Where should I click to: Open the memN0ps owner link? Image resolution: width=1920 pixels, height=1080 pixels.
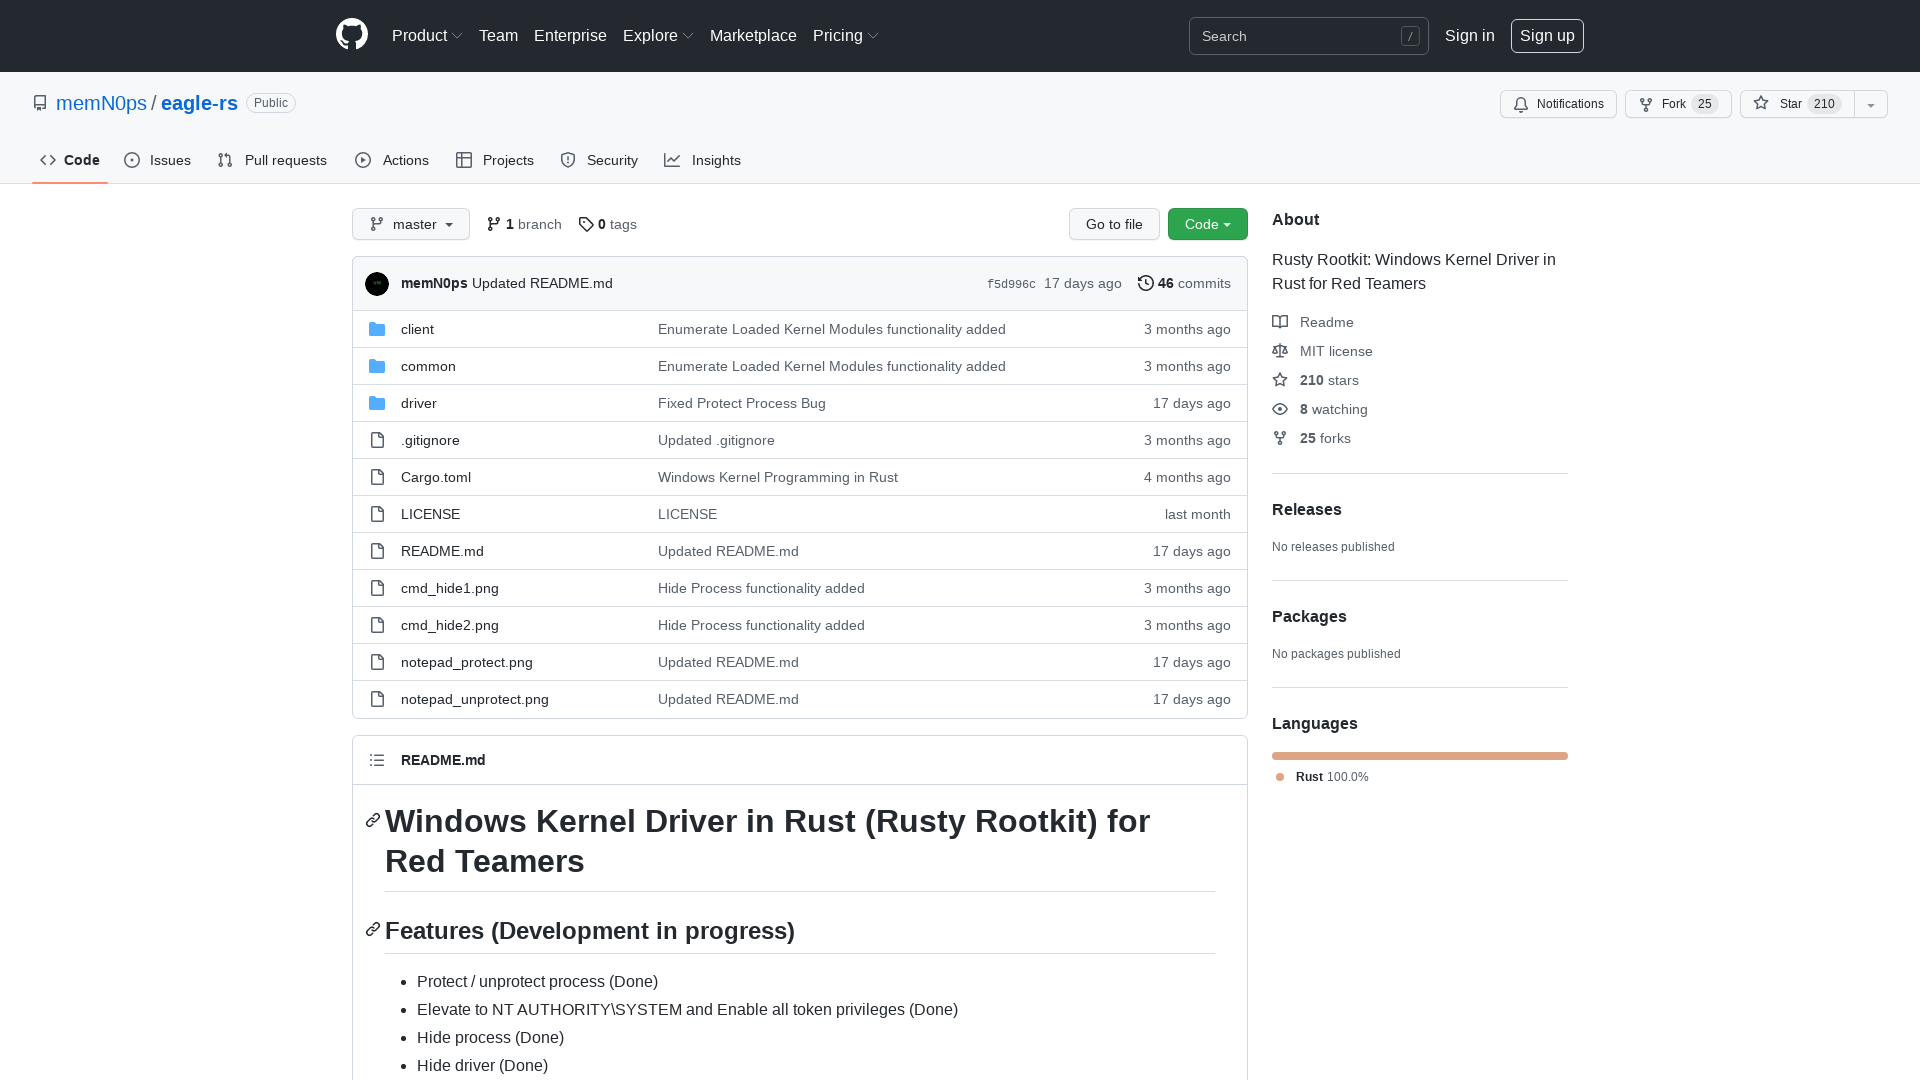[101, 103]
